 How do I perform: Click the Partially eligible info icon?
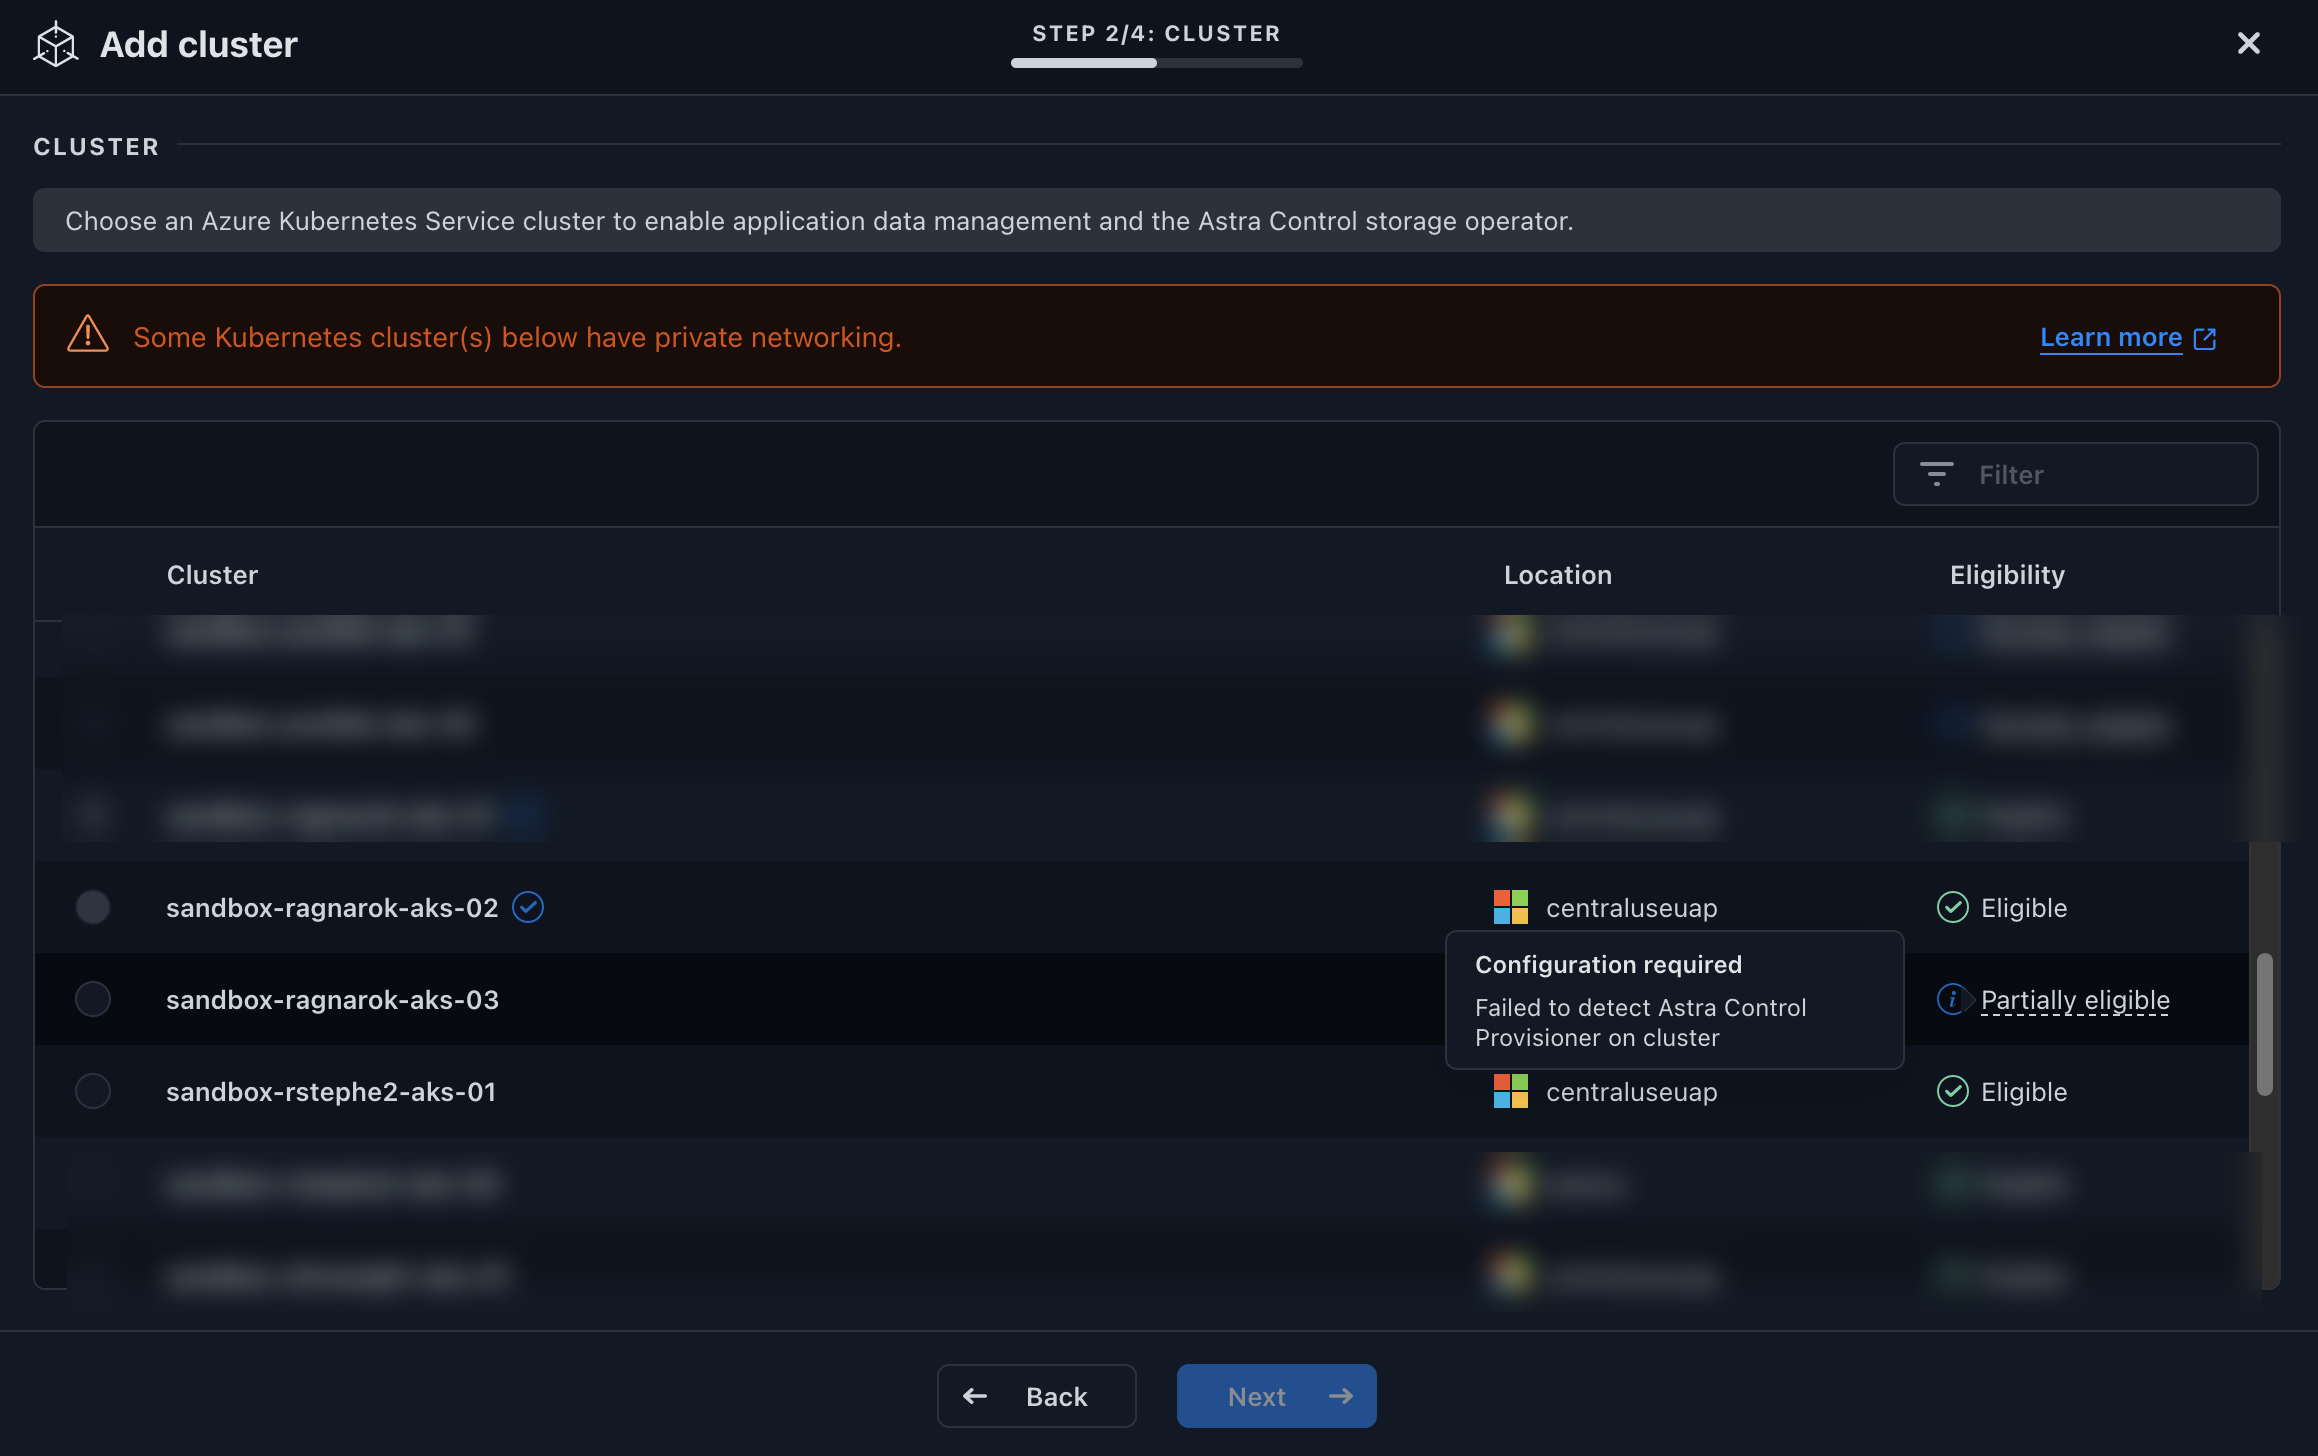point(1951,999)
